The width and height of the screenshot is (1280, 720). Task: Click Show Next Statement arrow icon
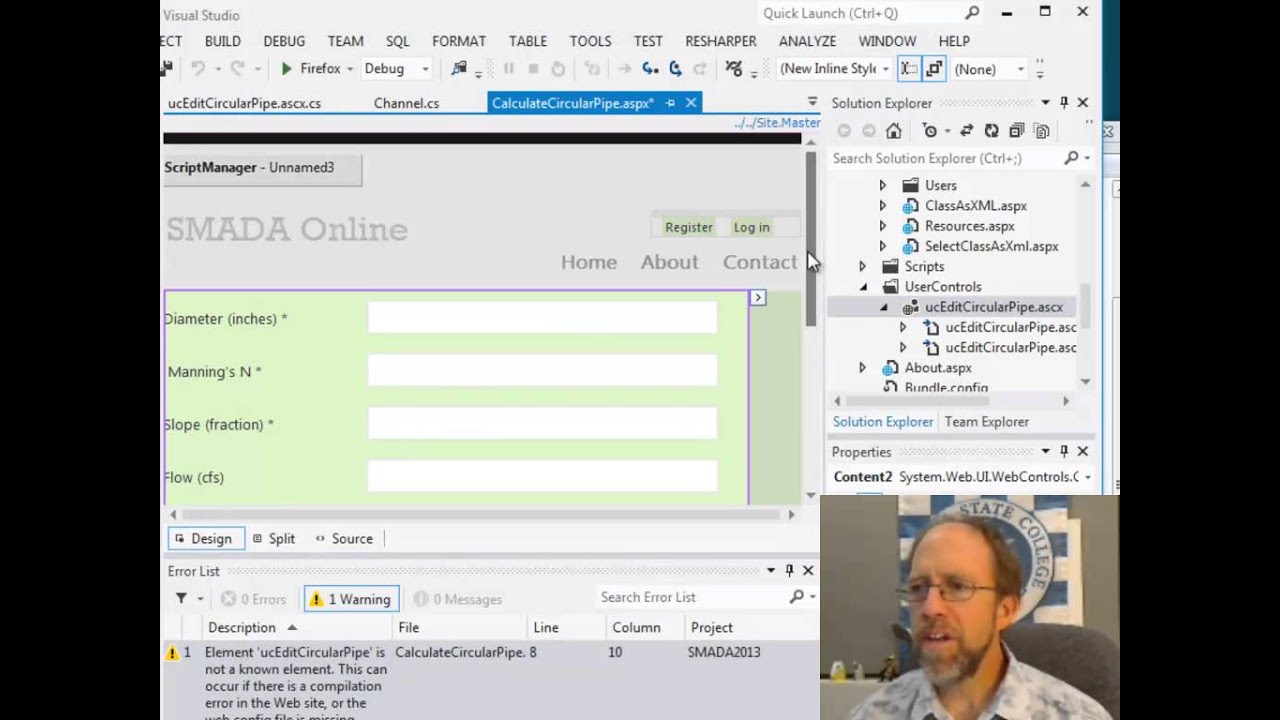[x=624, y=69]
